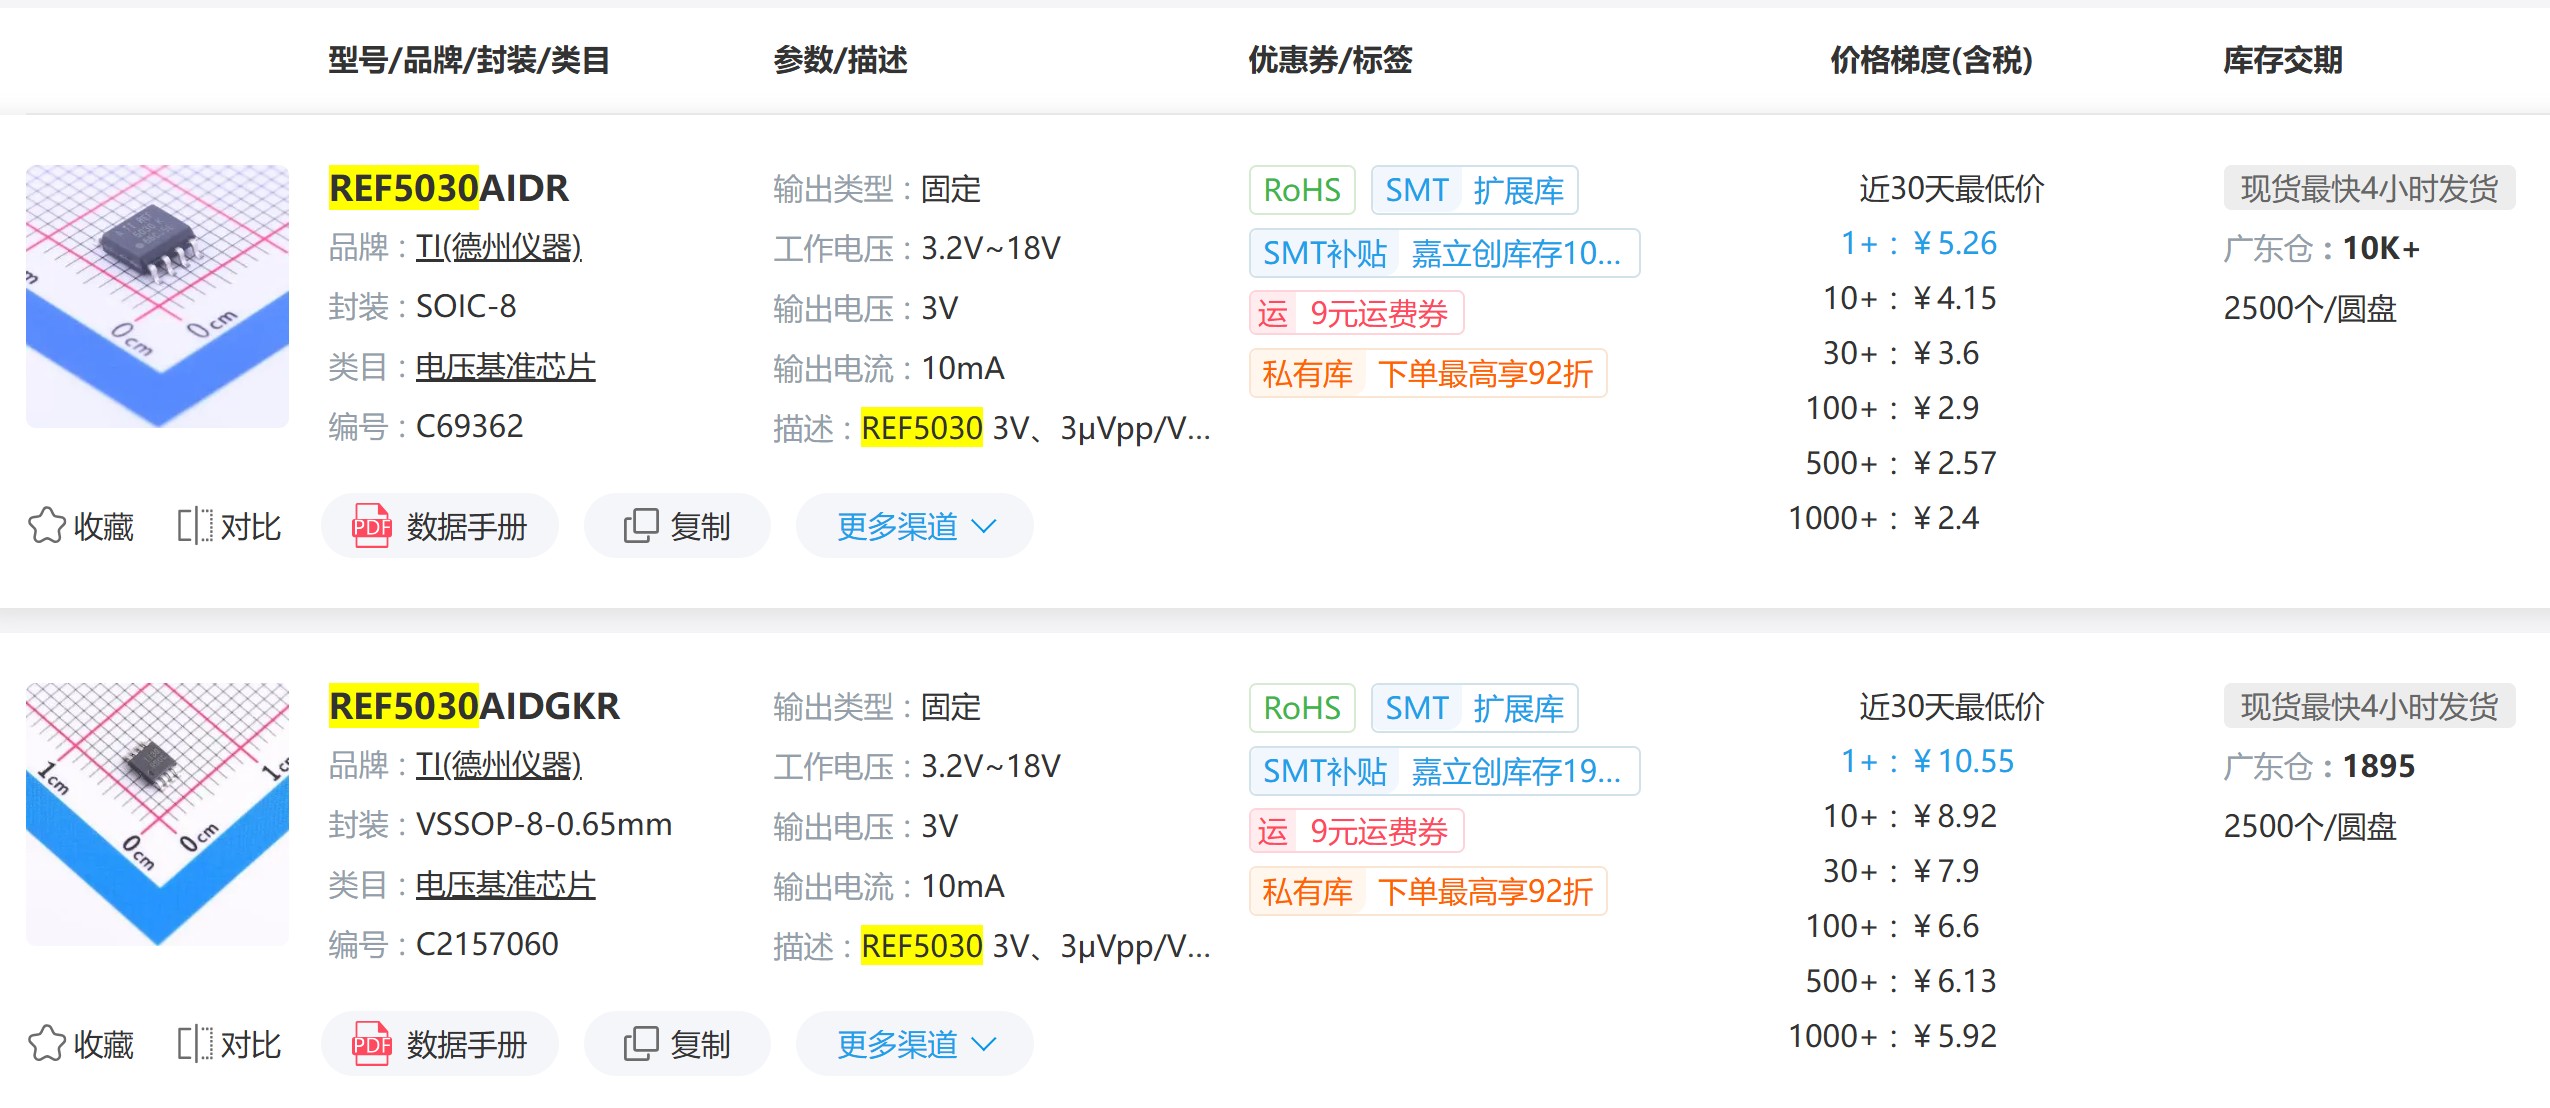Copy REF5030AIDR product info via 复制 icon
The image size is (2550, 1108).
pyautogui.click(x=677, y=524)
